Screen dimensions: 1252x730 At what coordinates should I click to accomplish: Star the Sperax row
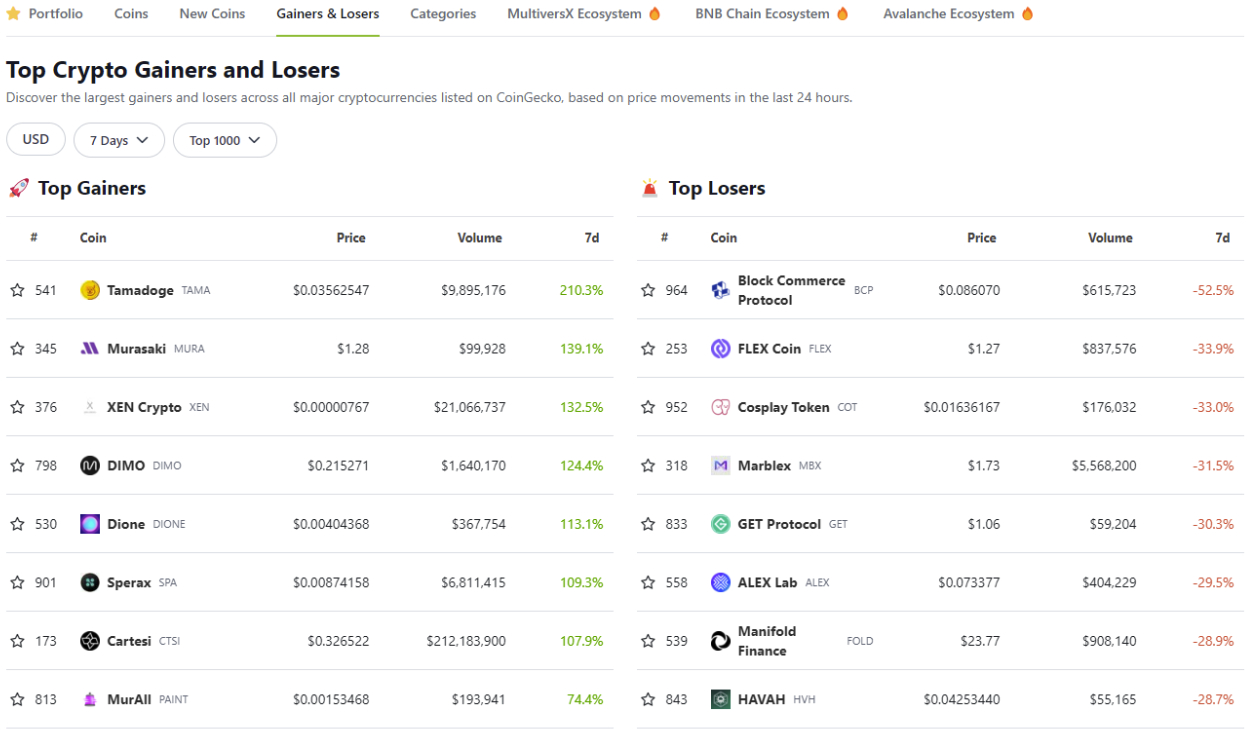pyautogui.click(x=17, y=582)
